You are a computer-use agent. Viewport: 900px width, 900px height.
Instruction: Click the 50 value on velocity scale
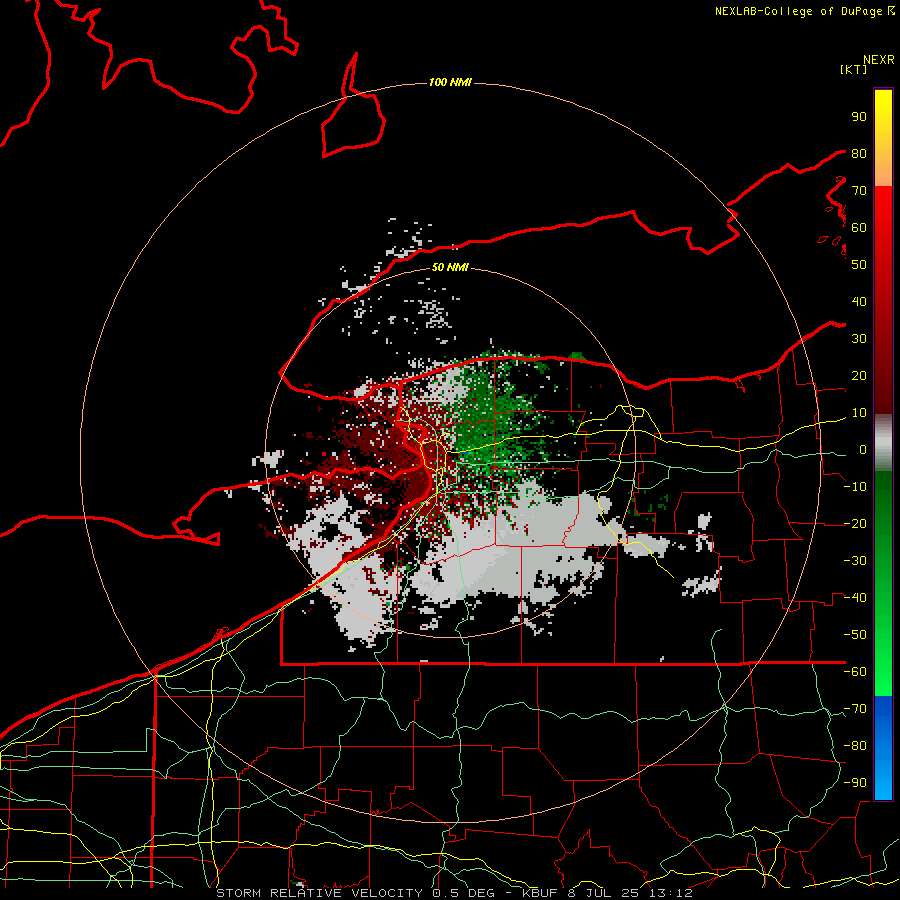coord(859,265)
